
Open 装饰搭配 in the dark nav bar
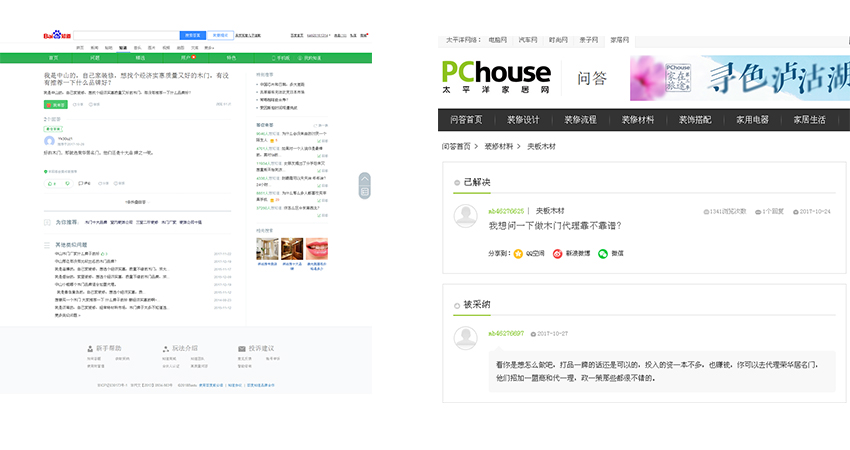point(695,120)
